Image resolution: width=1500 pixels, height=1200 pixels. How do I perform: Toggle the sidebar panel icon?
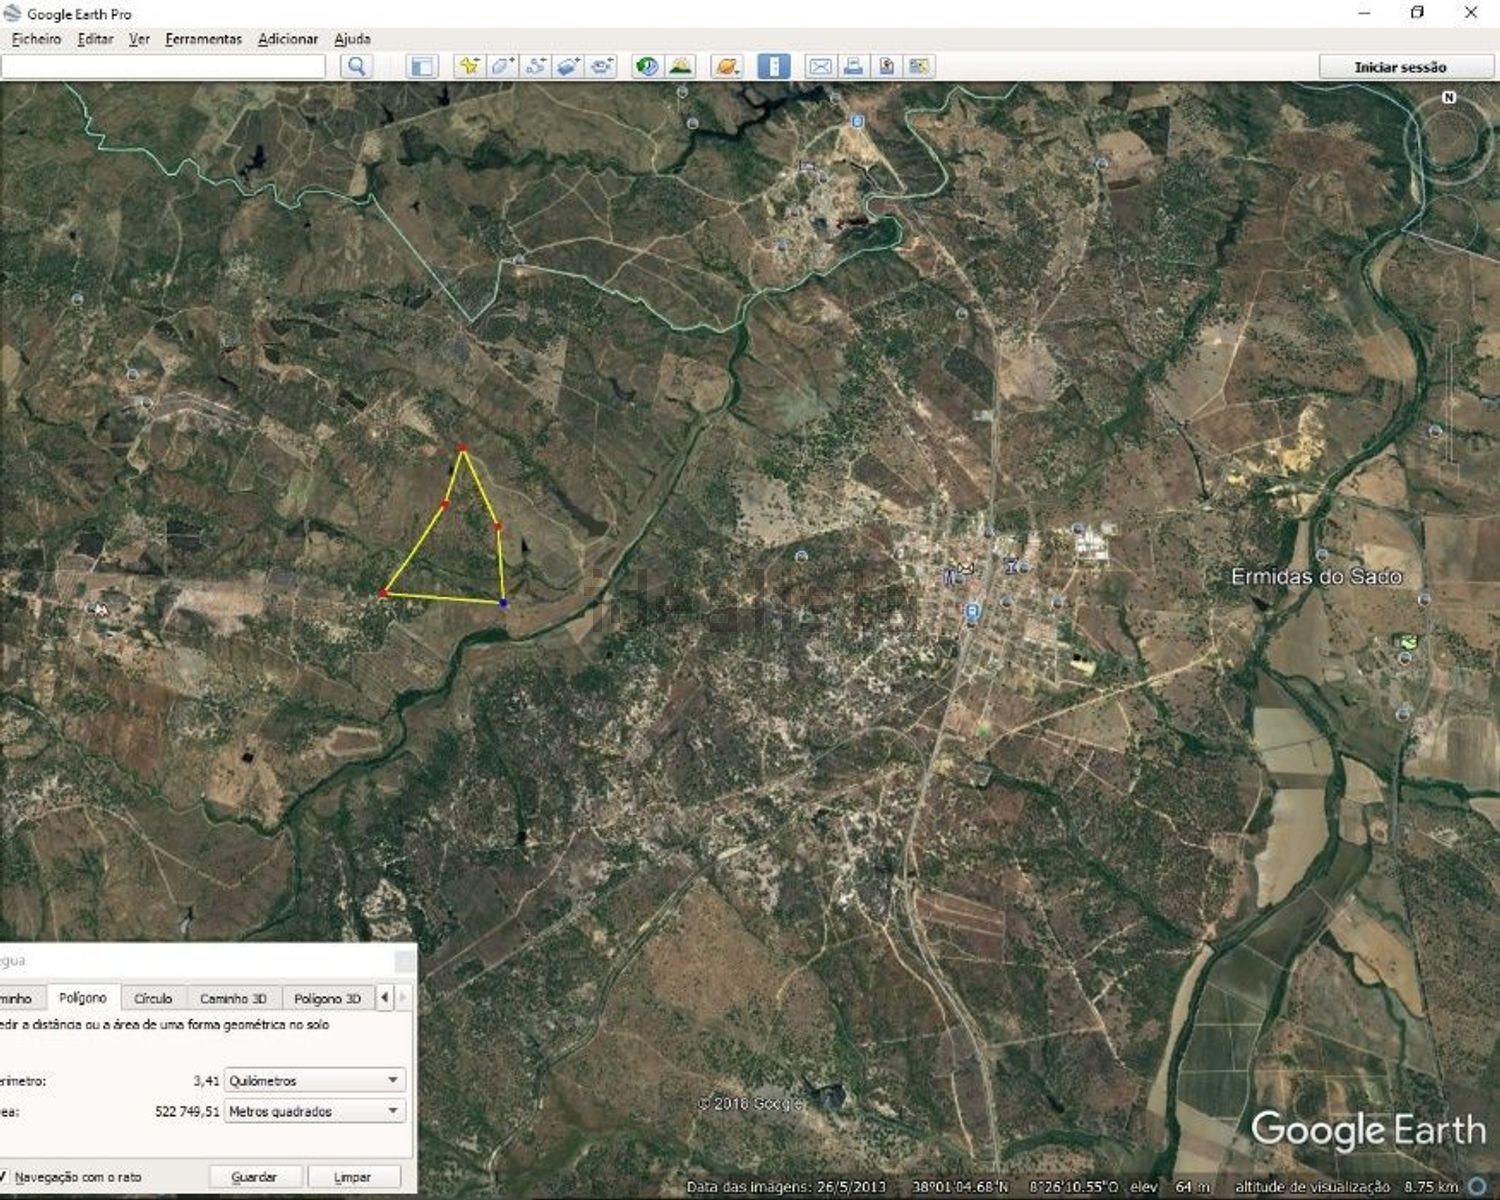pyautogui.click(x=422, y=67)
